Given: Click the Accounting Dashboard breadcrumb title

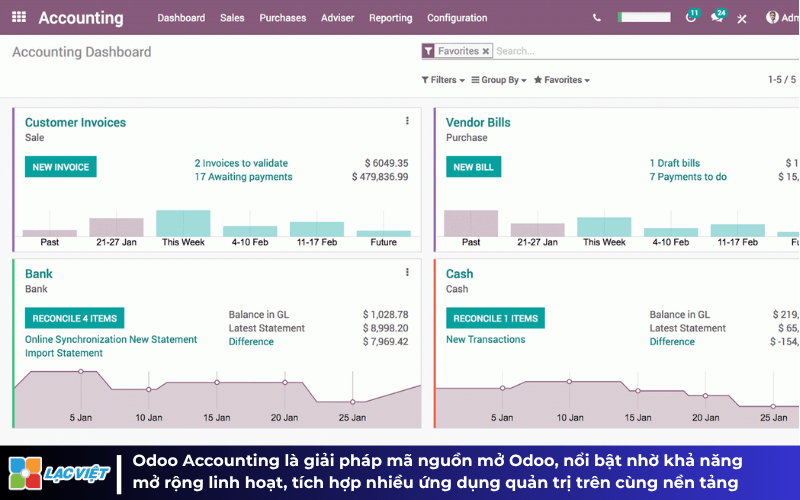Looking at the screenshot, I should (82, 52).
